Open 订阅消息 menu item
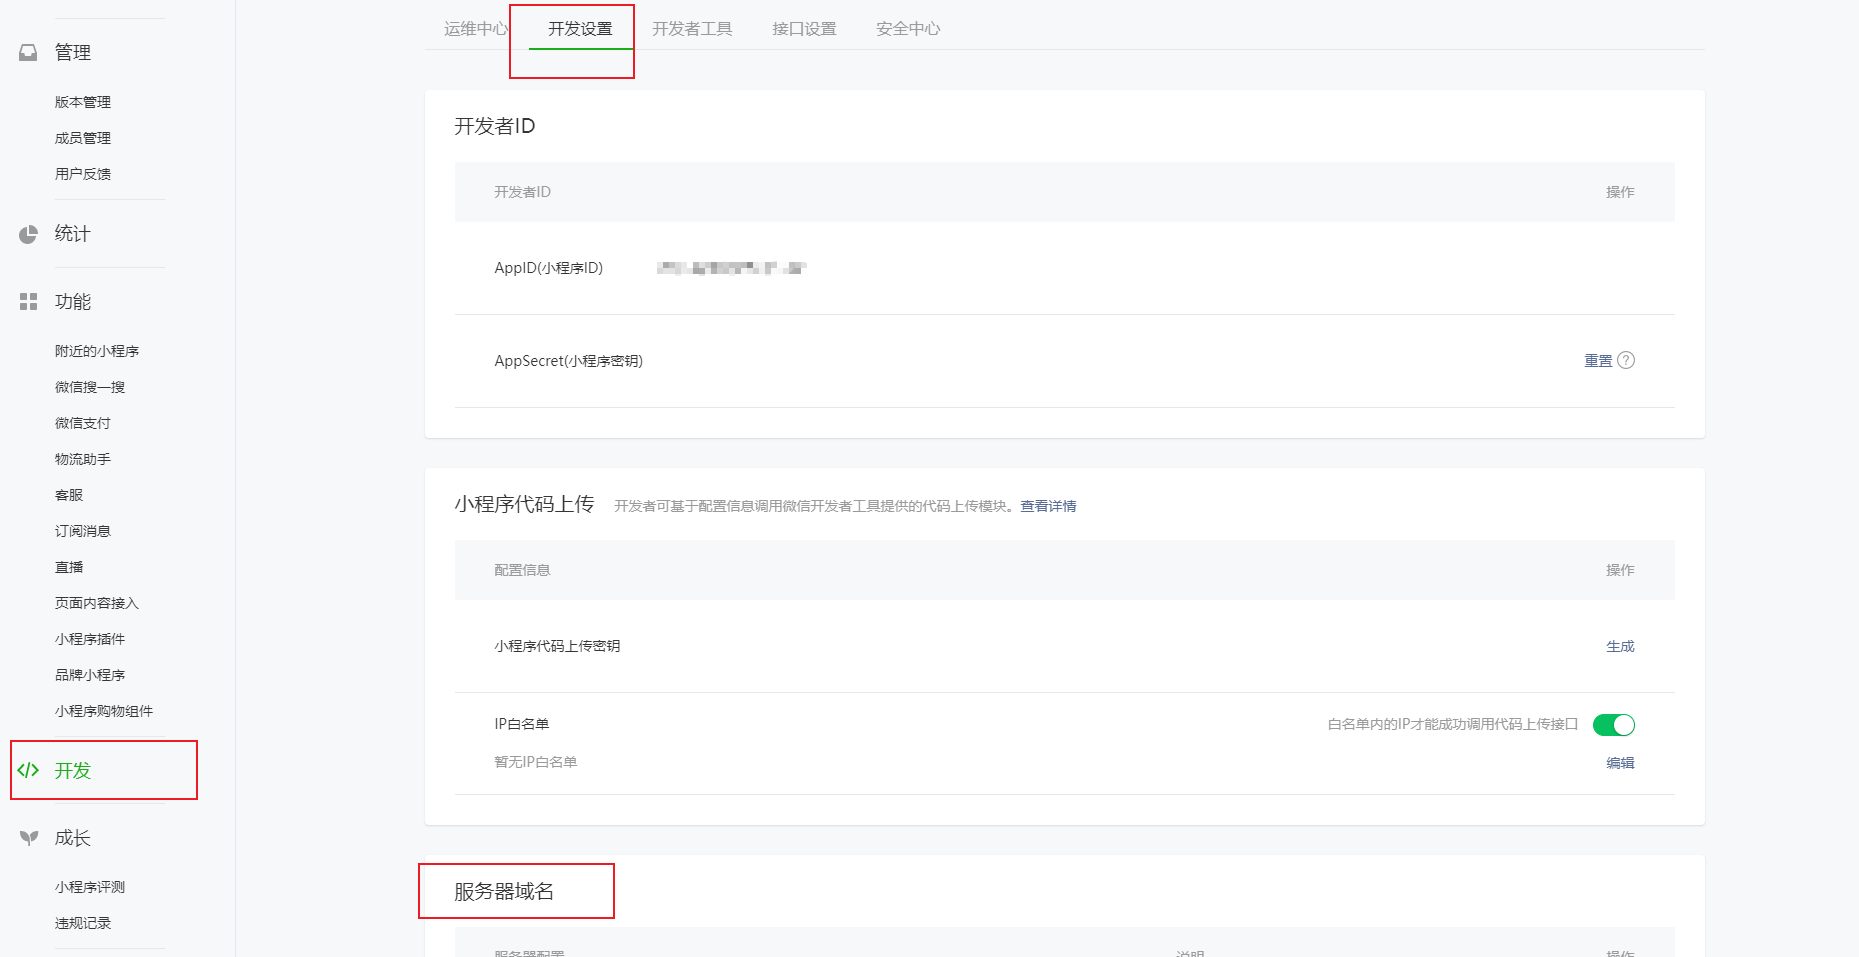The width and height of the screenshot is (1859, 957). pos(83,531)
